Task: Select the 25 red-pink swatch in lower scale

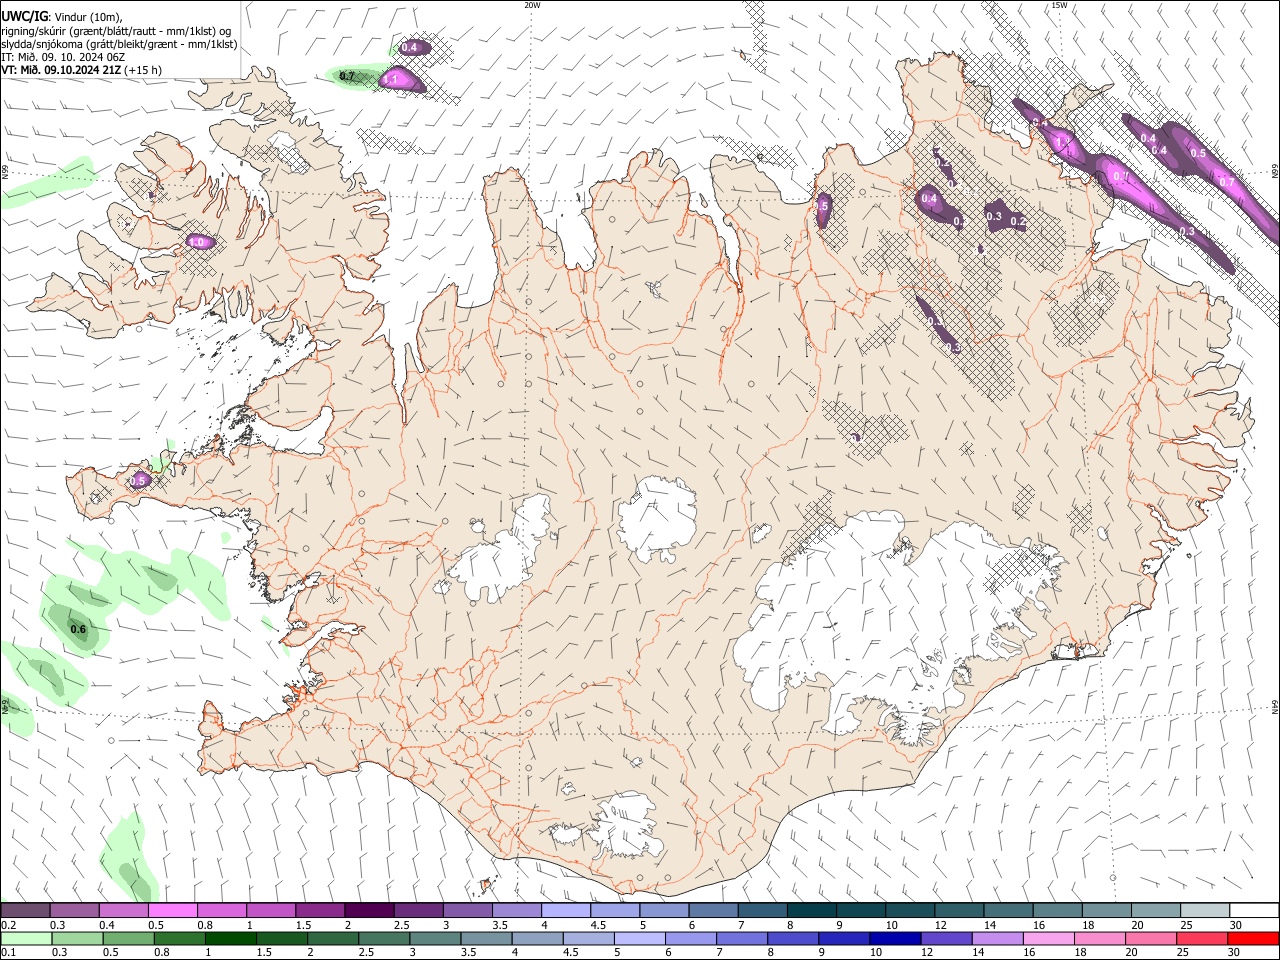Action: (x=1203, y=938)
